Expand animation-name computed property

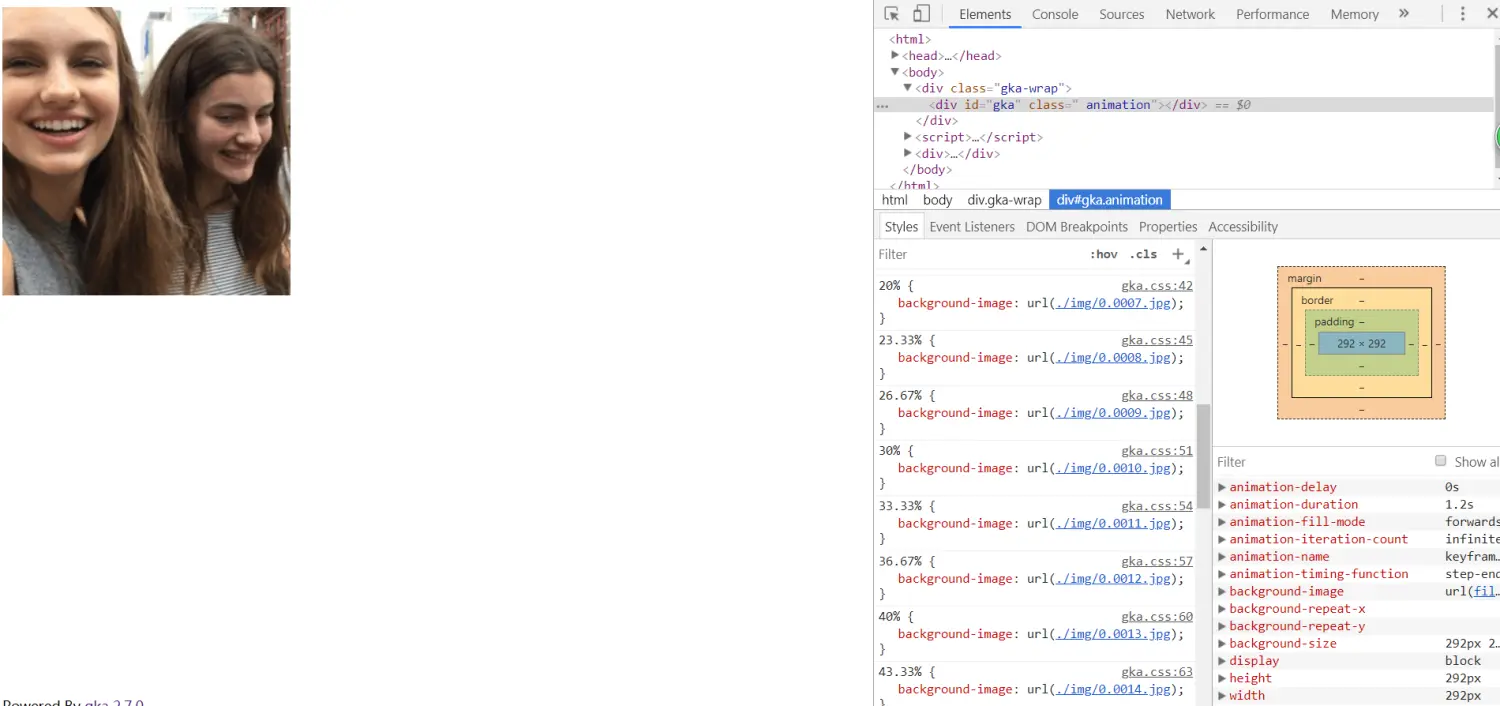coord(1222,557)
